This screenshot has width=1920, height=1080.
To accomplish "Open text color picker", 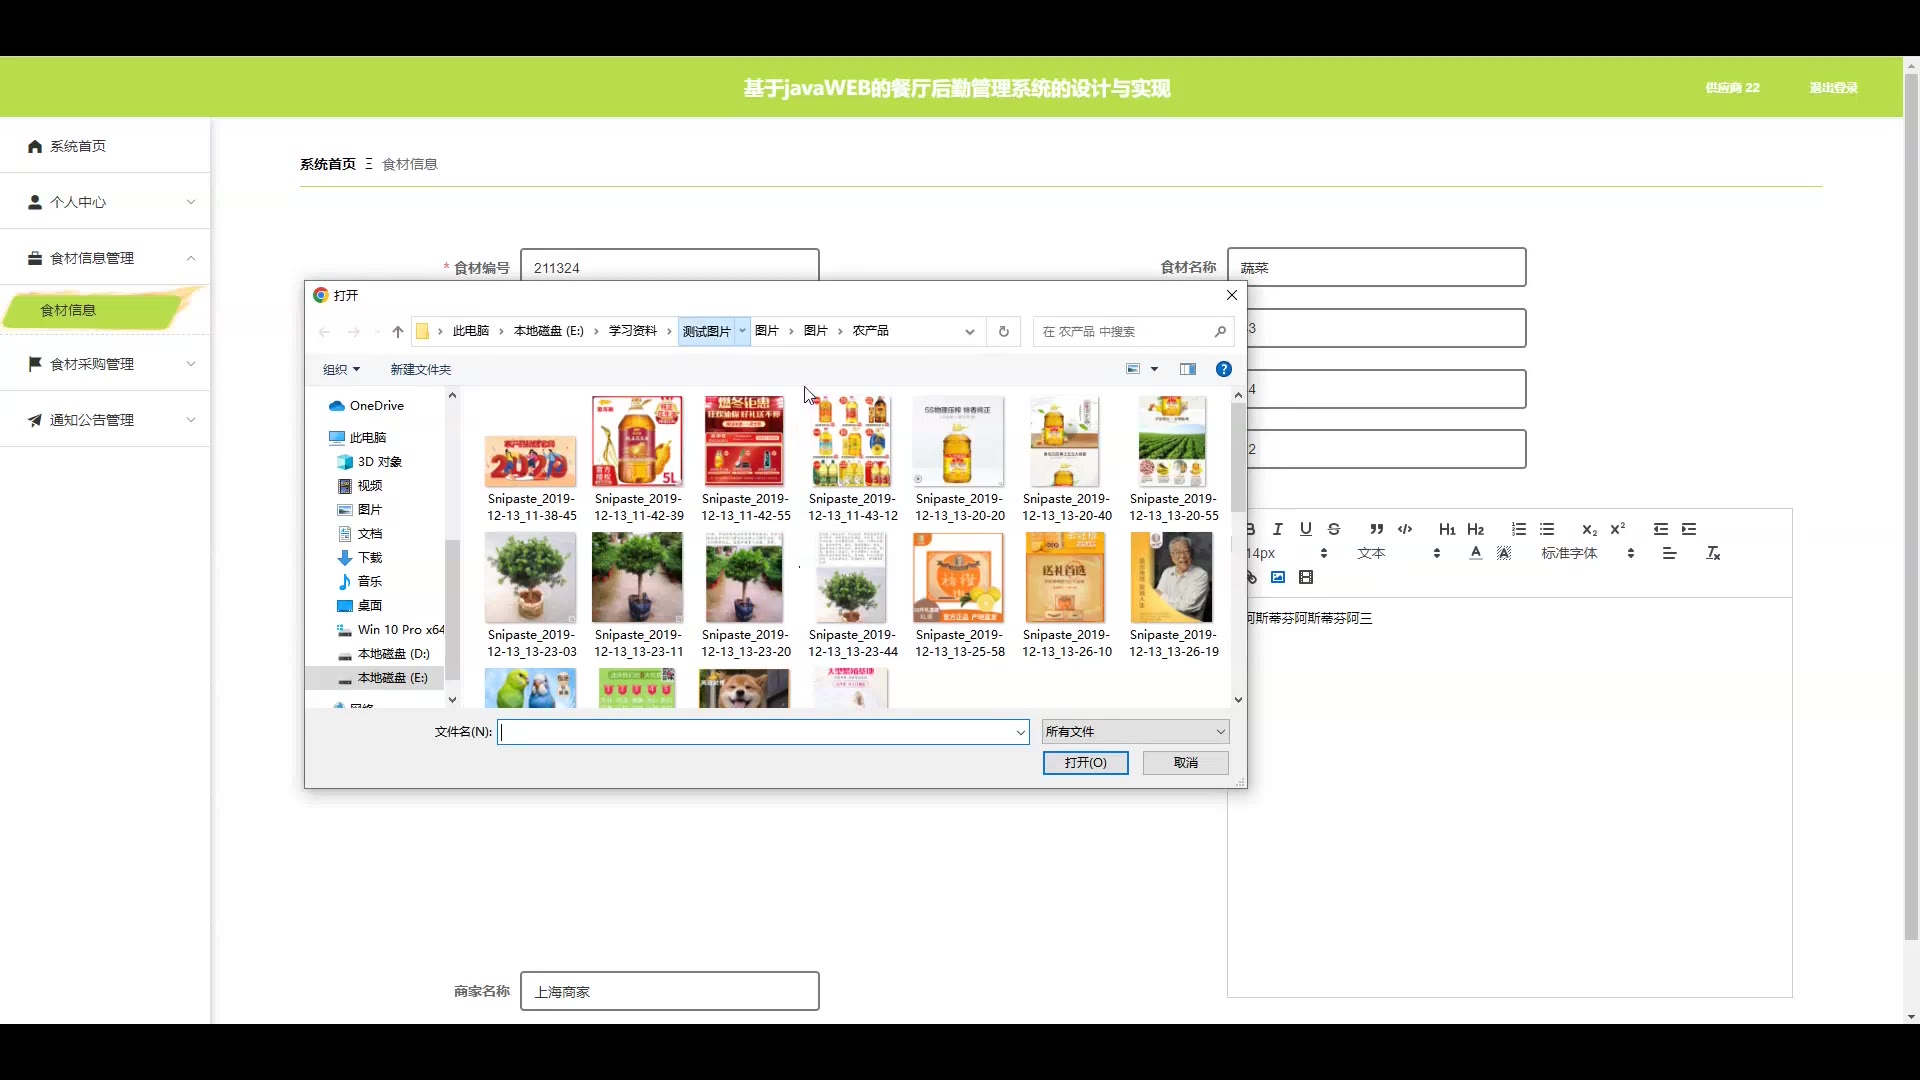I will click(1476, 553).
